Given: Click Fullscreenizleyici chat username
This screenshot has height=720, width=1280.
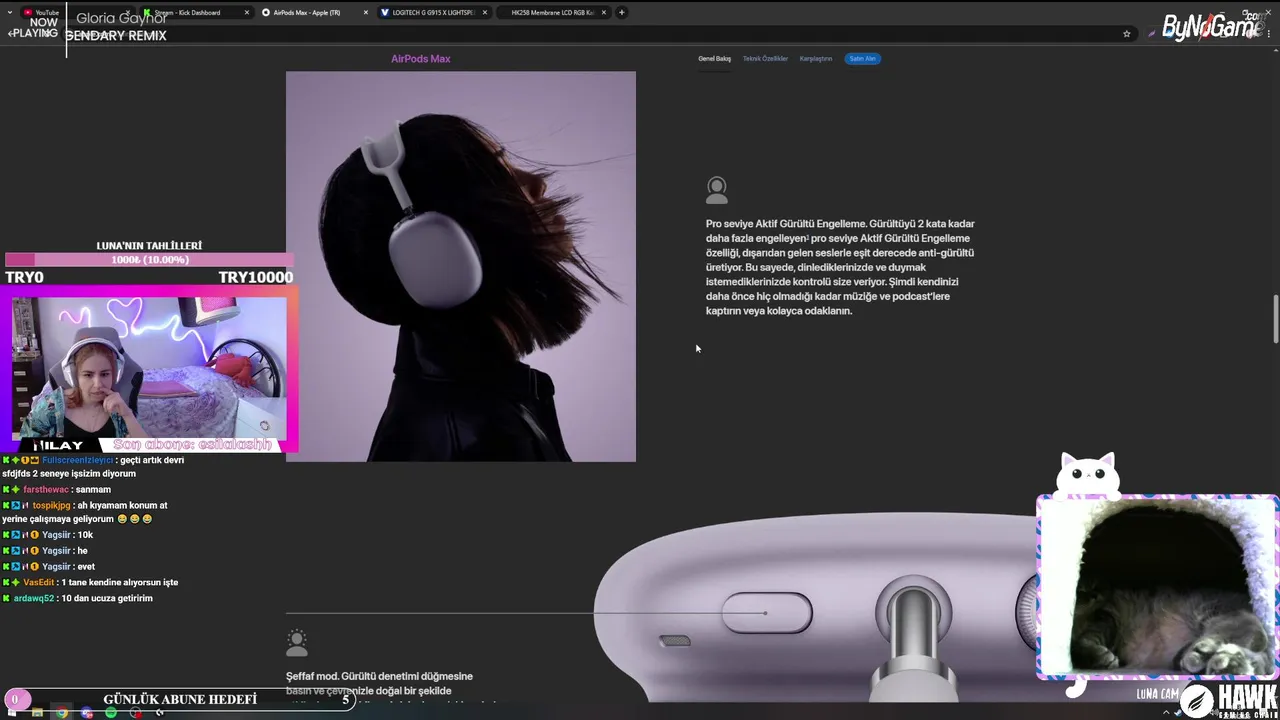Looking at the screenshot, I should [x=78, y=460].
